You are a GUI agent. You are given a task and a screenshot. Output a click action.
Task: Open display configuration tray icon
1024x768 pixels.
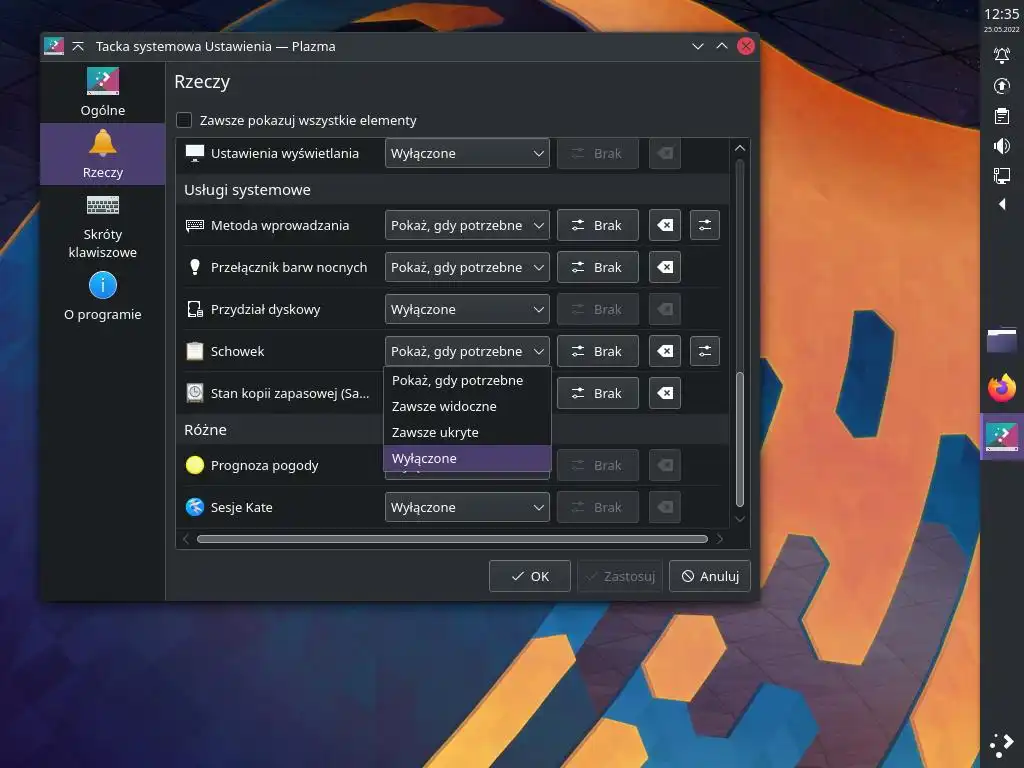(x=1002, y=176)
